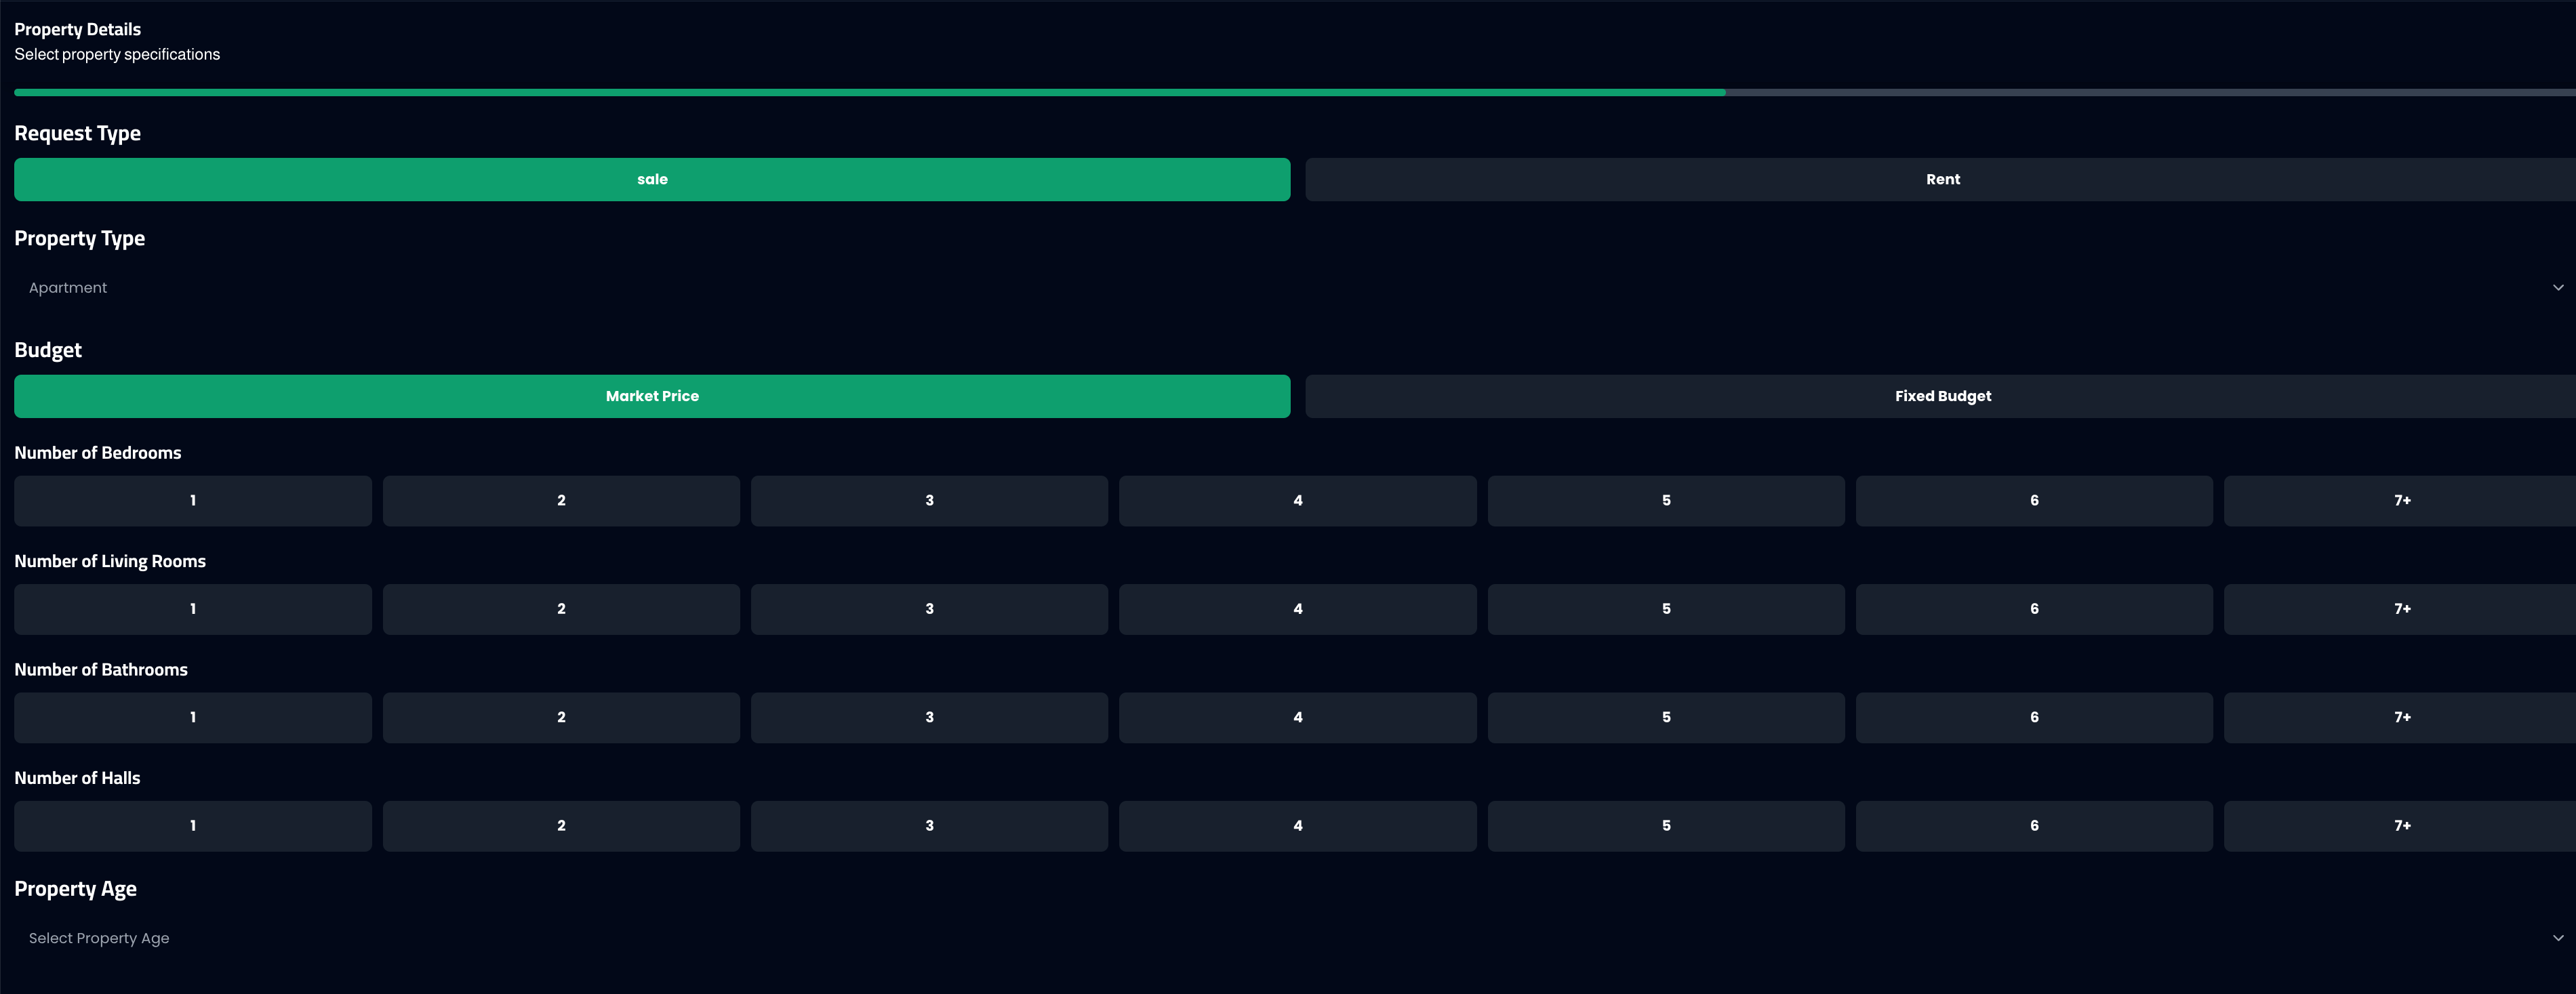Switch request type to Rent
This screenshot has height=994, width=2576.
click(1942, 179)
